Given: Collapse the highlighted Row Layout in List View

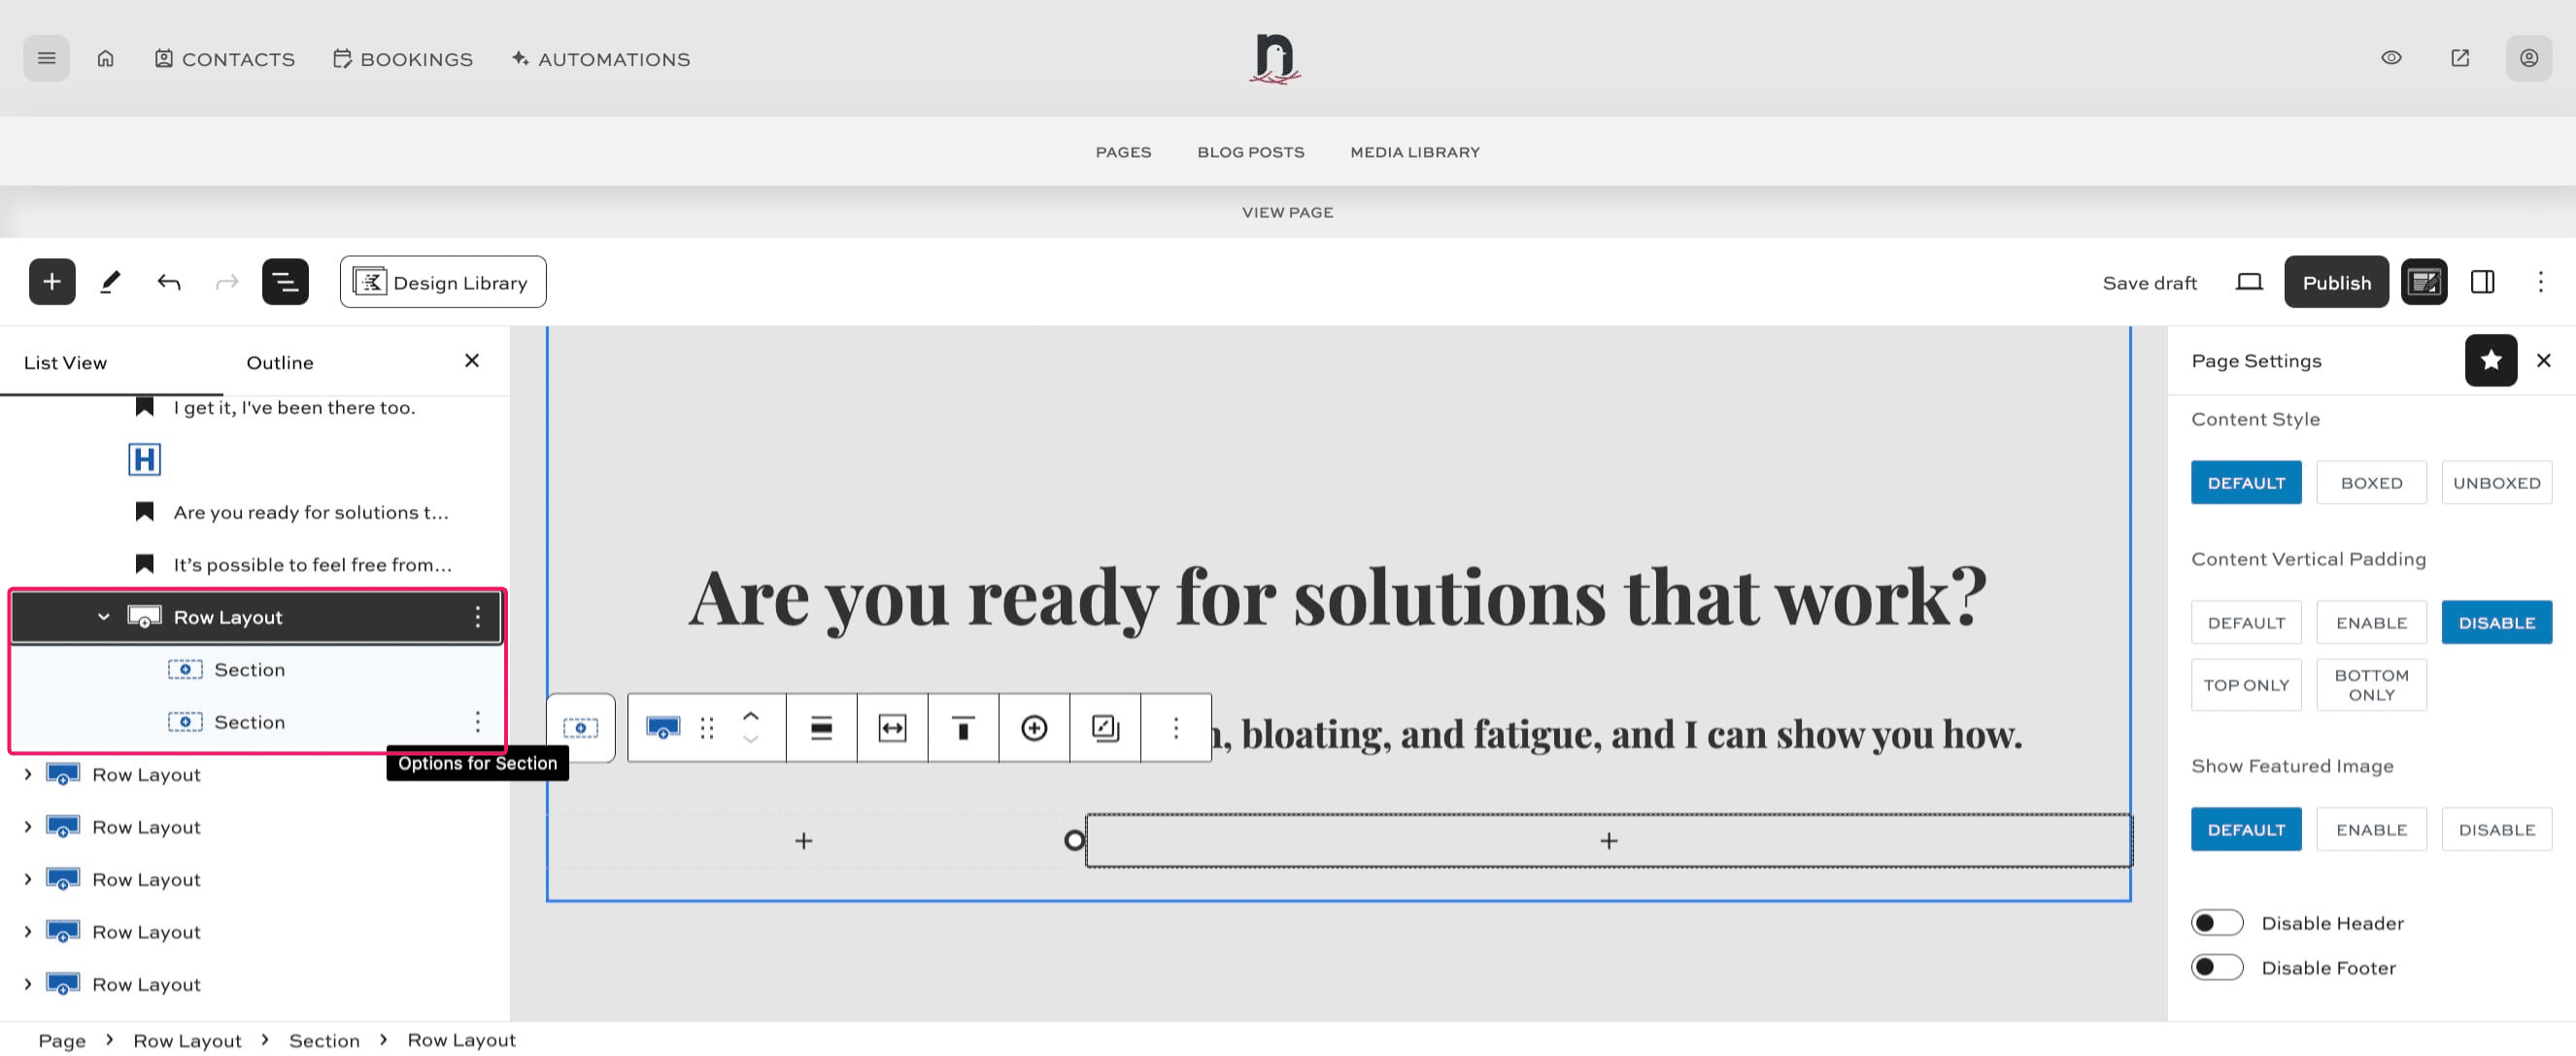Looking at the screenshot, I should 101,616.
